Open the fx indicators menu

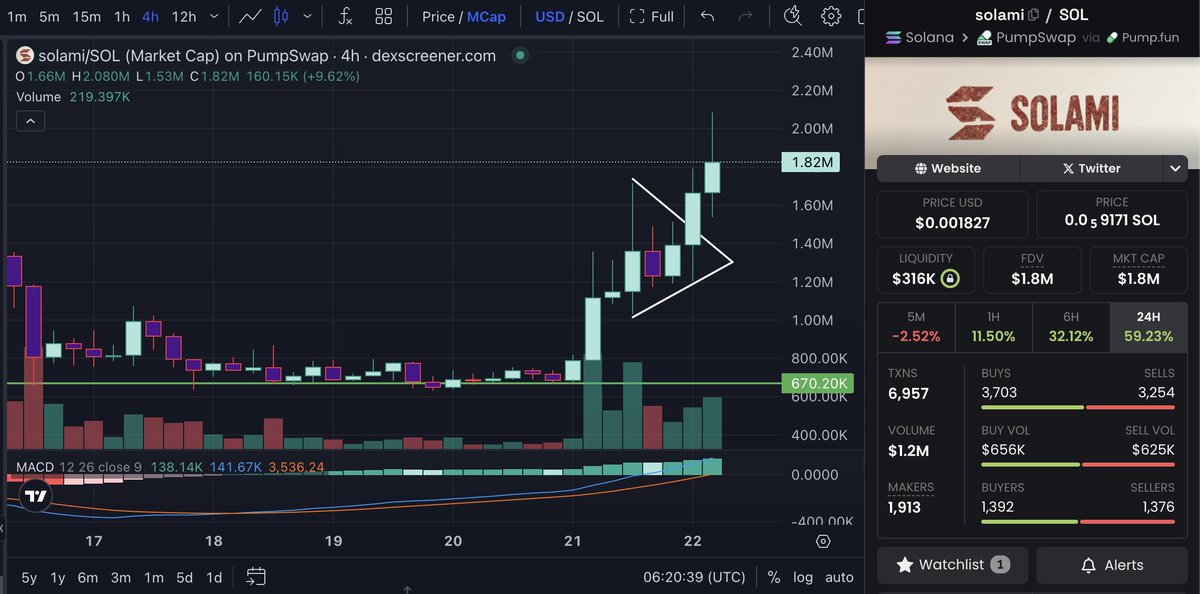point(345,16)
